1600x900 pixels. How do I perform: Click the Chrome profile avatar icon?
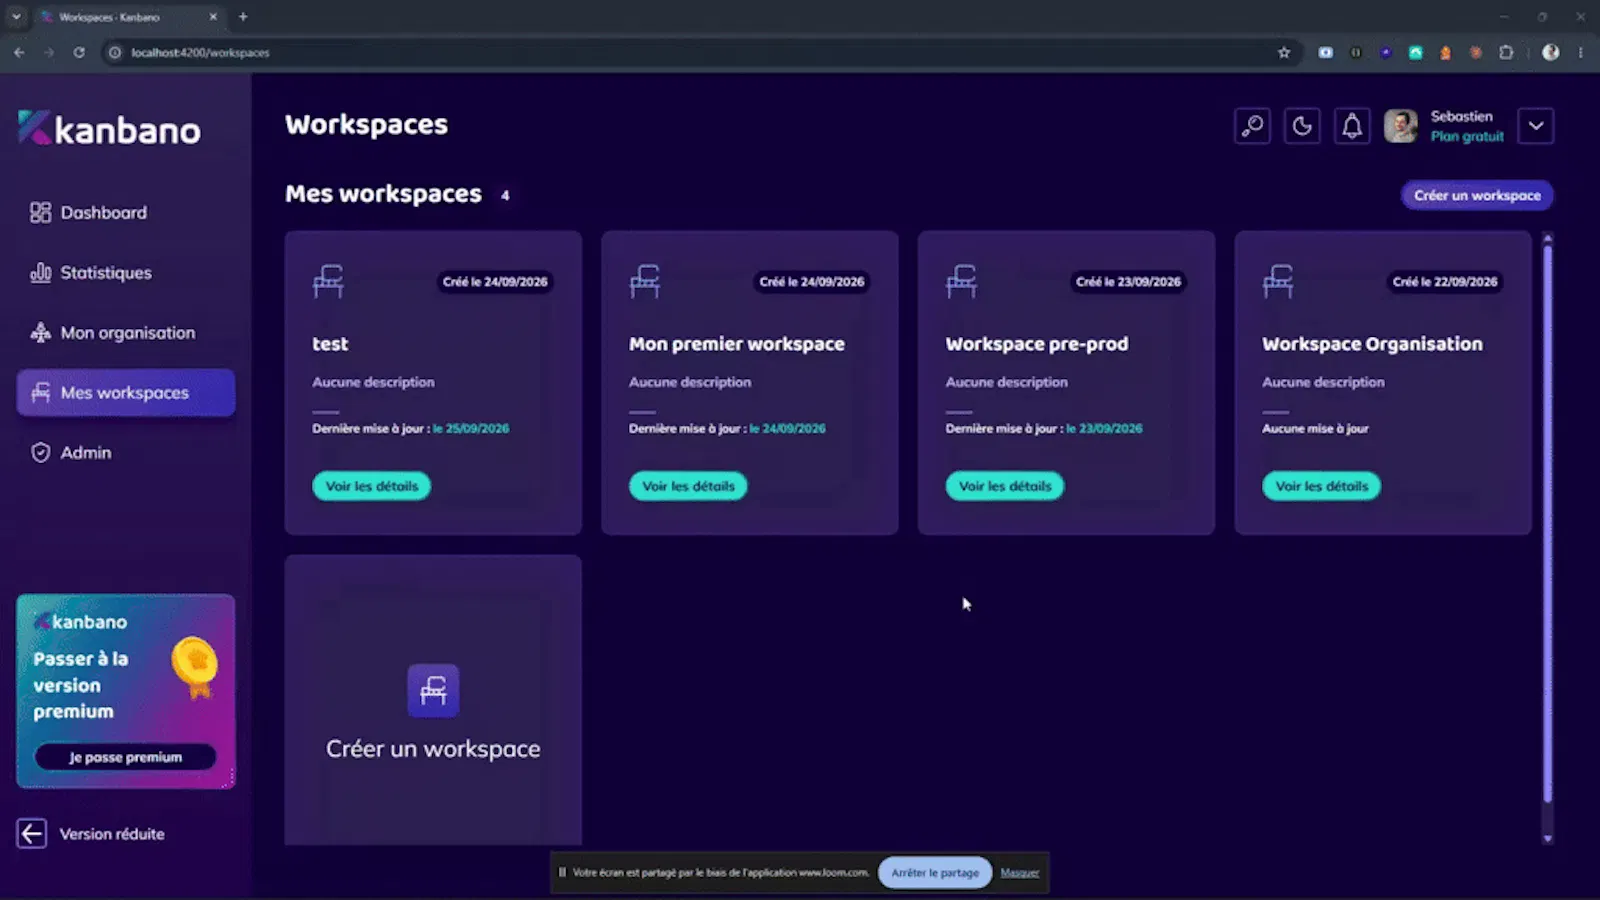pos(1551,52)
